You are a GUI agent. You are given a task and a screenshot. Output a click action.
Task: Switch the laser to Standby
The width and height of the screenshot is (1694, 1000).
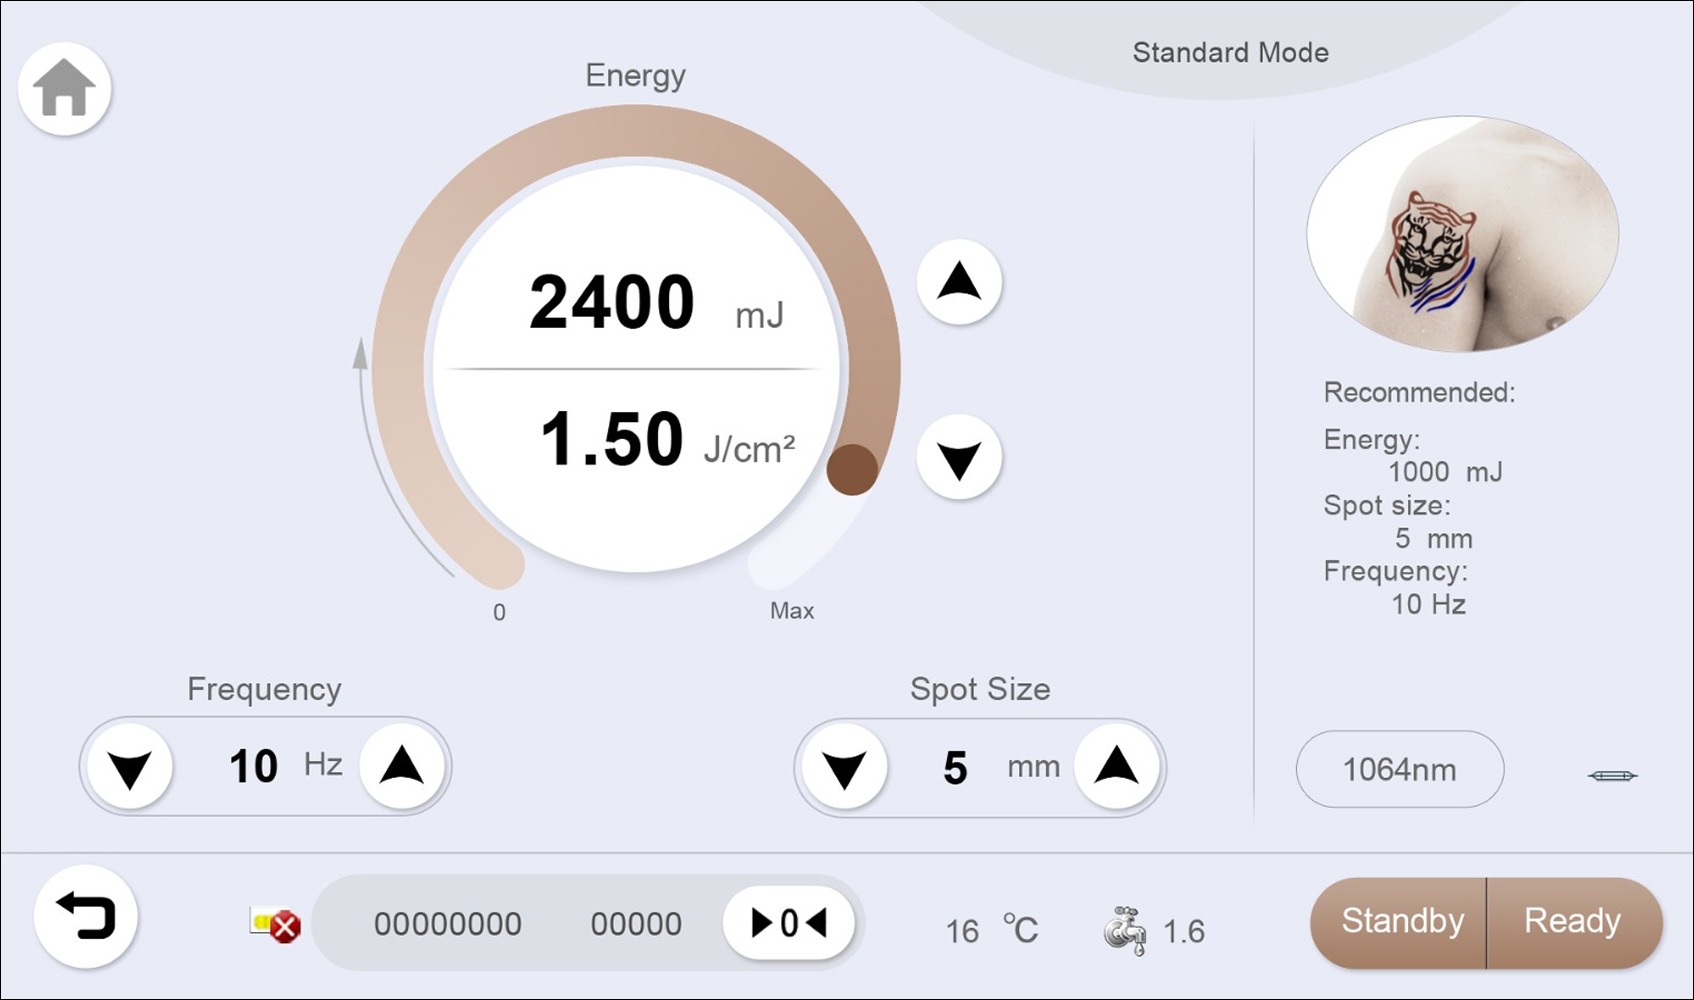(1400, 922)
